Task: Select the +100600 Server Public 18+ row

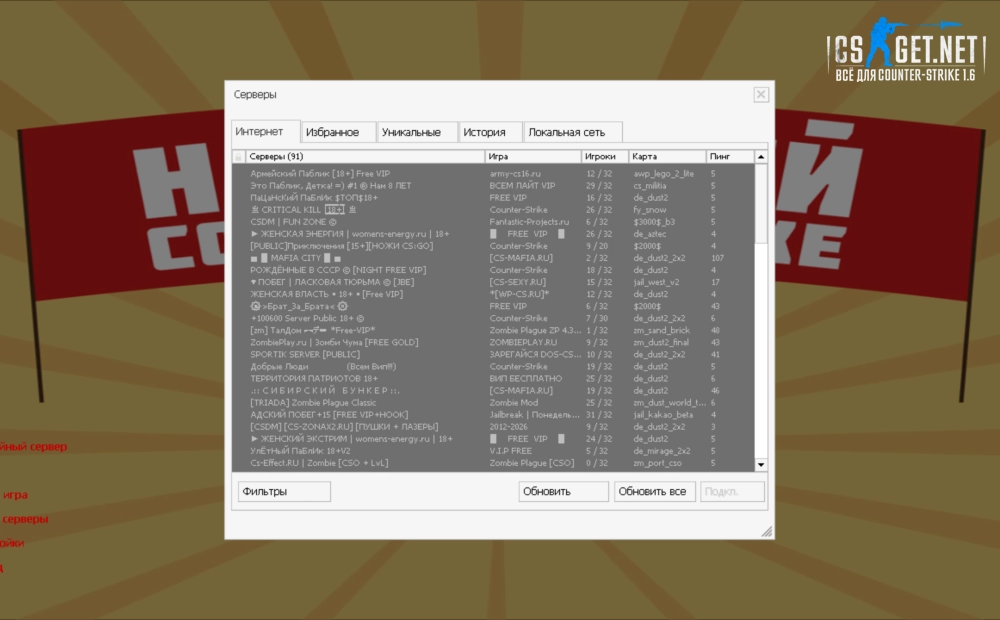Action: [x=494, y=318]
